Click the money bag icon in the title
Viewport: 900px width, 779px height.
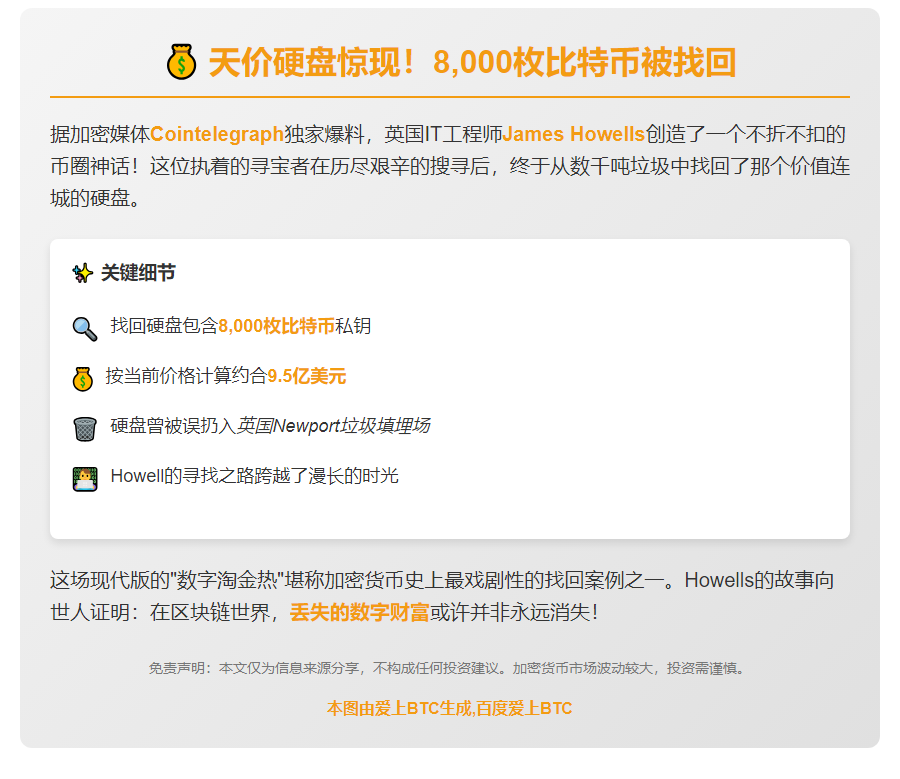click(181, 63)
